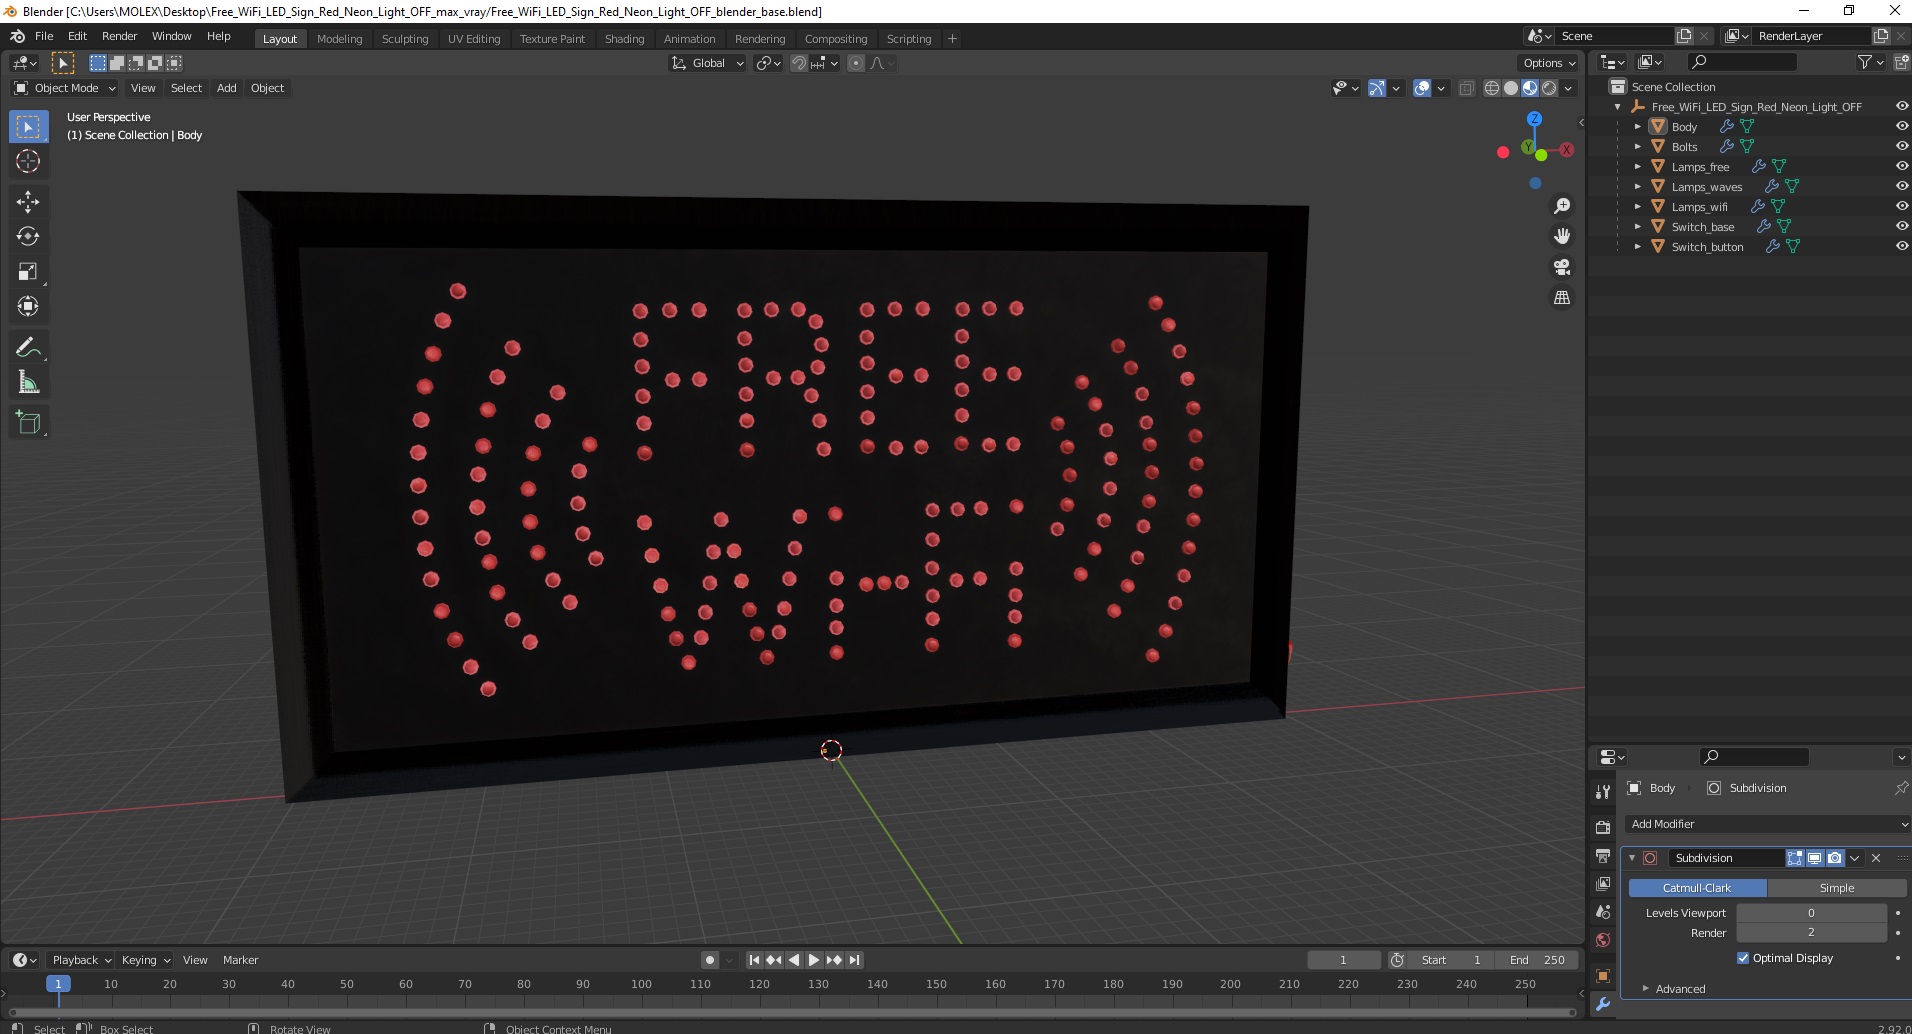Open the Global orientation dropdown
The width and height of the screenshot is (1912, 1034).
coord(708,63)
